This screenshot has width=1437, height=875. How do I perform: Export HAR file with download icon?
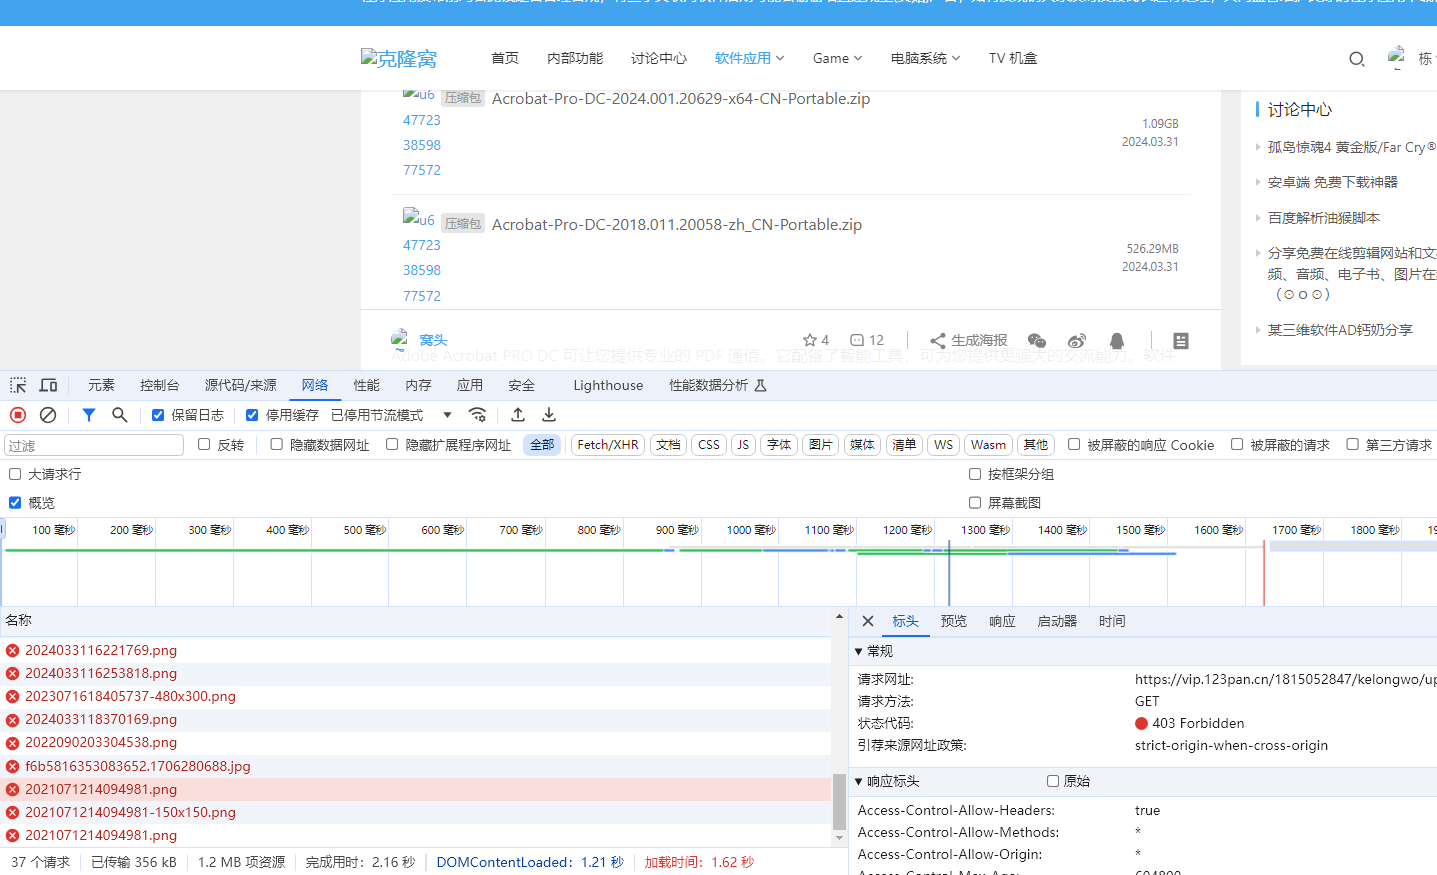click(549, 415)
